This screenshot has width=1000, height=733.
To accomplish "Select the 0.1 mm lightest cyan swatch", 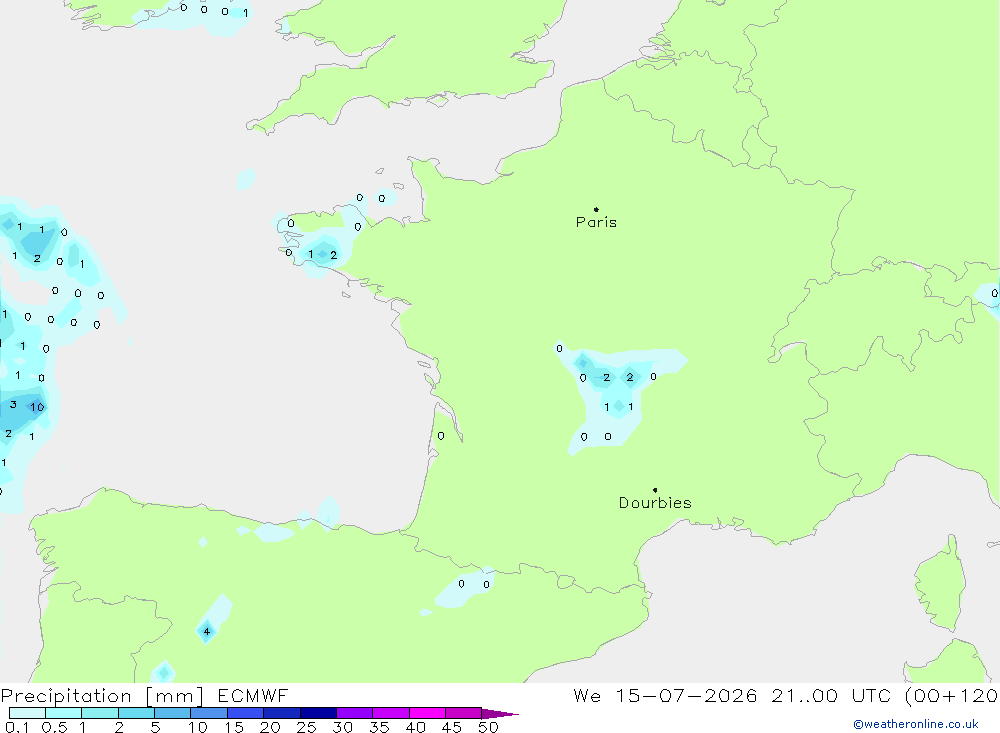I will [27, 713].
